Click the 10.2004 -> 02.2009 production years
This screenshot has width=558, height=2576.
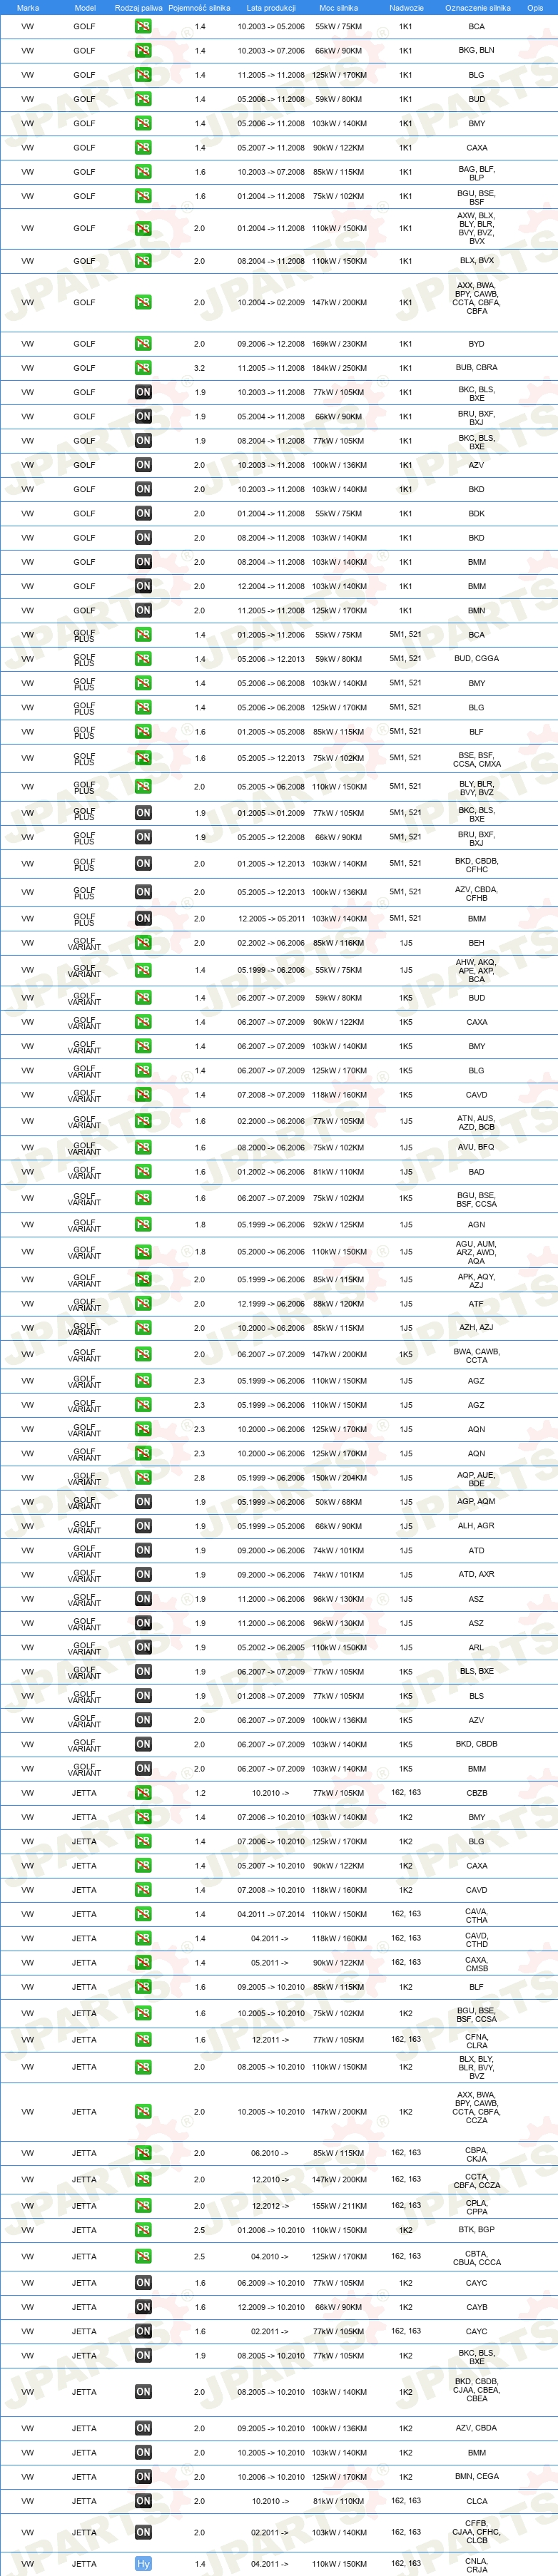271,302
